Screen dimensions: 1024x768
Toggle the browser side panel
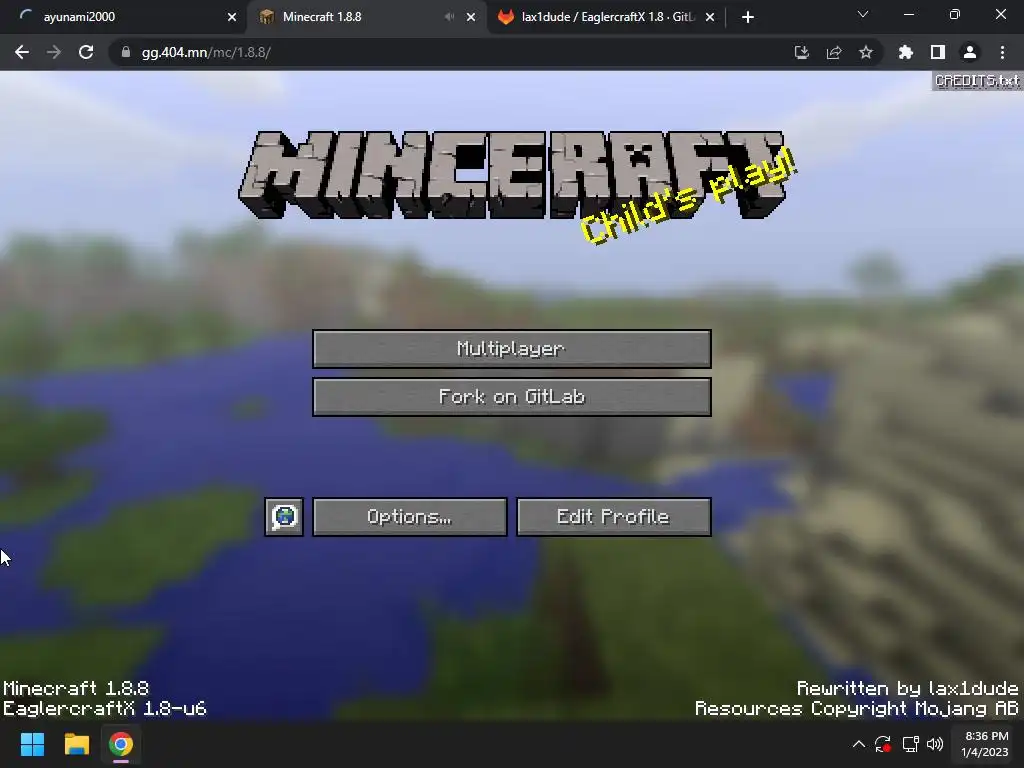(x=938, y=52)
